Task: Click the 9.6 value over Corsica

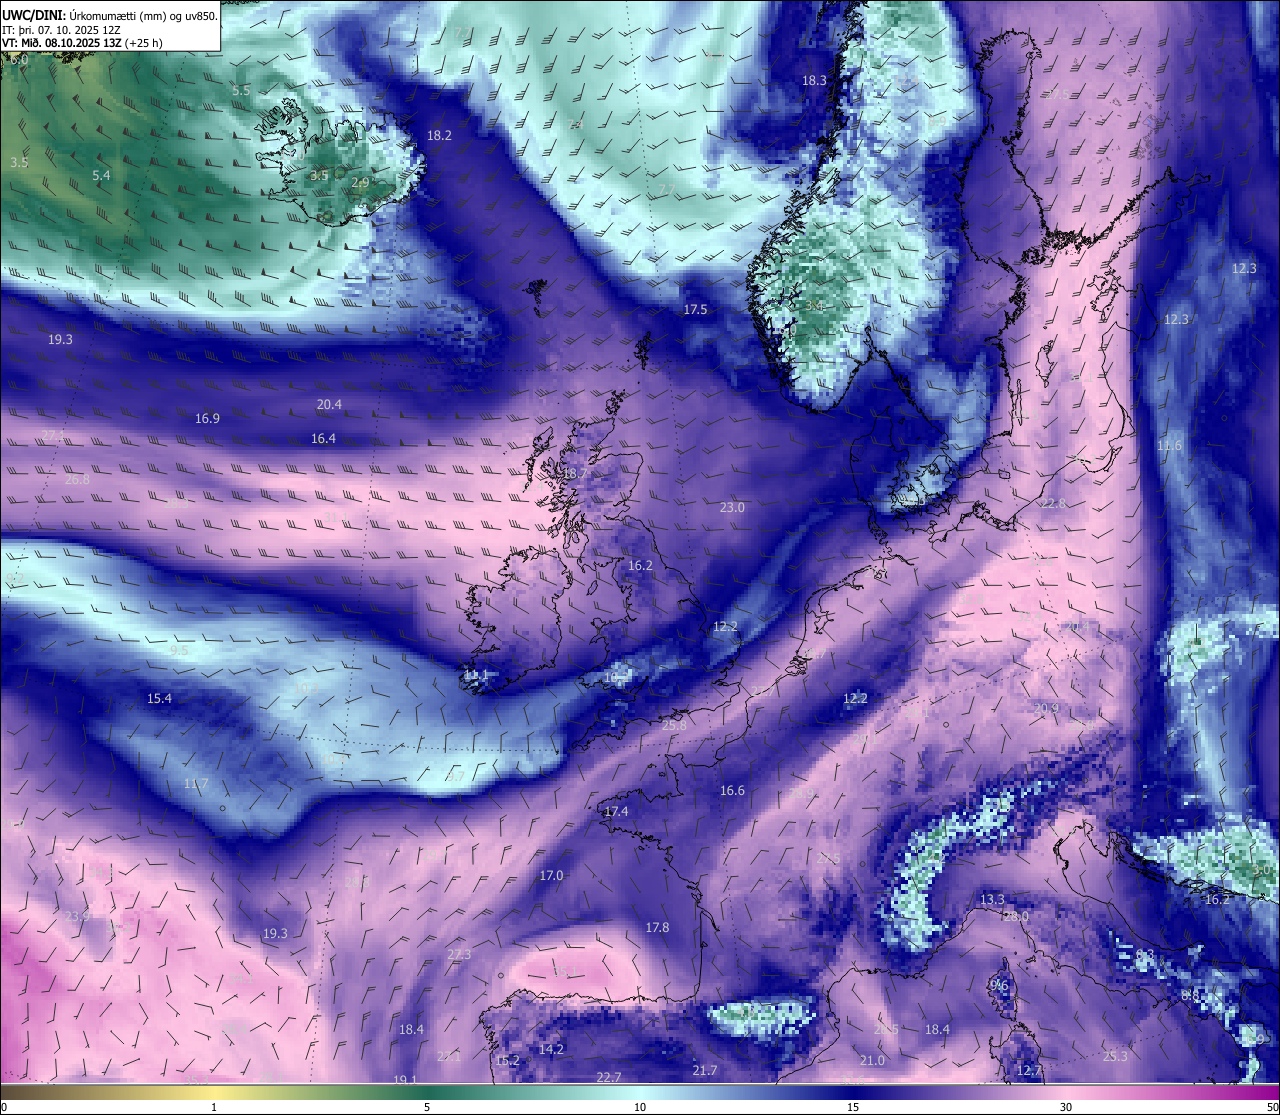Action: (998, 985)
